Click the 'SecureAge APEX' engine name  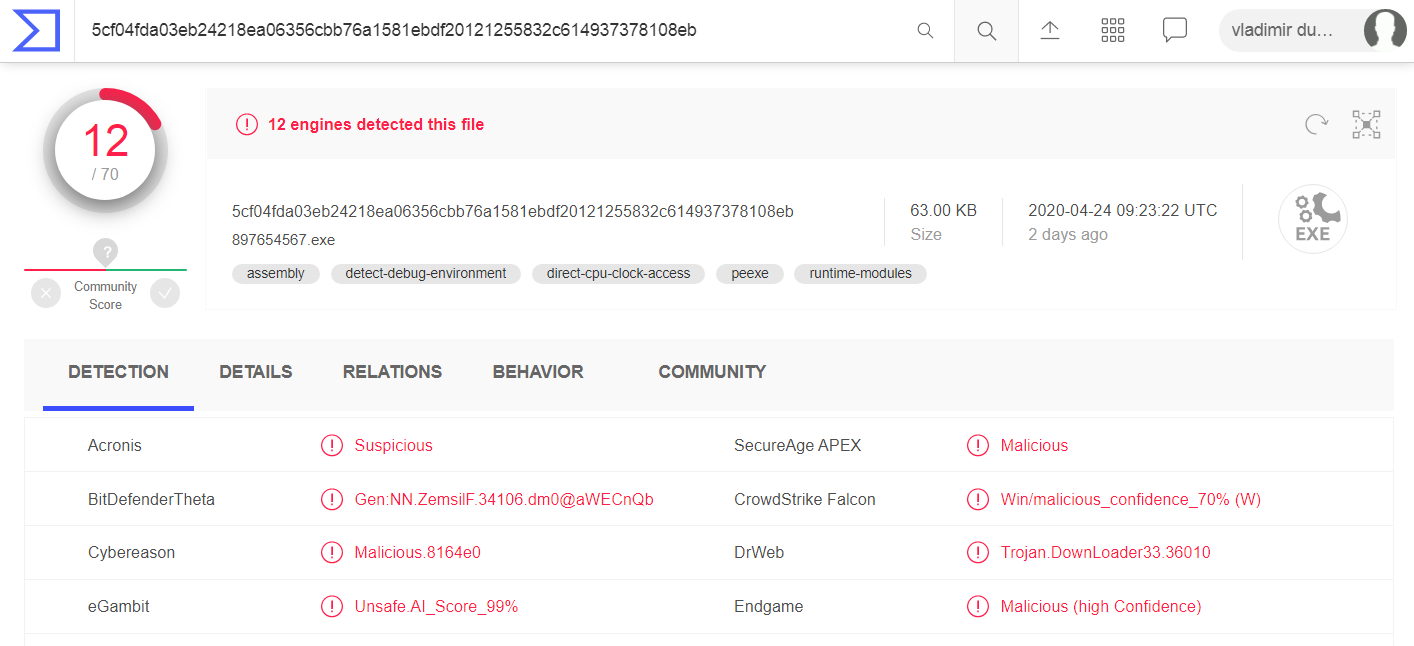coord(798,445)
